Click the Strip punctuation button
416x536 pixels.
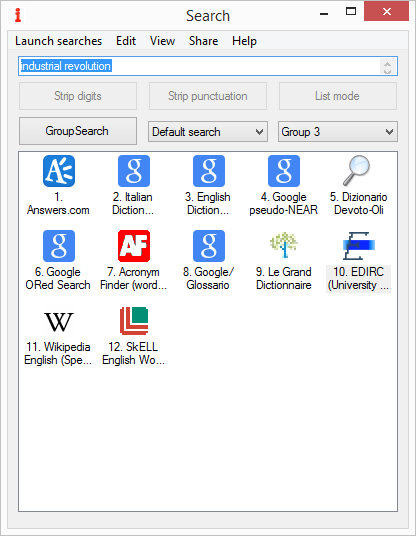tap(208, 96)
